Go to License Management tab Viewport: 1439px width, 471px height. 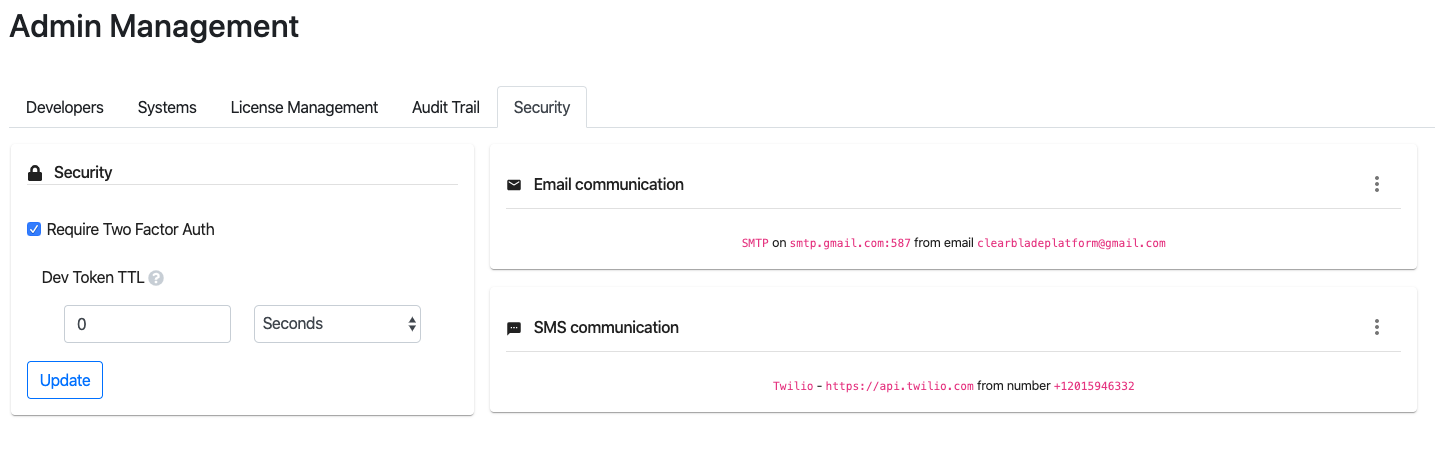[x=304, y=107]
